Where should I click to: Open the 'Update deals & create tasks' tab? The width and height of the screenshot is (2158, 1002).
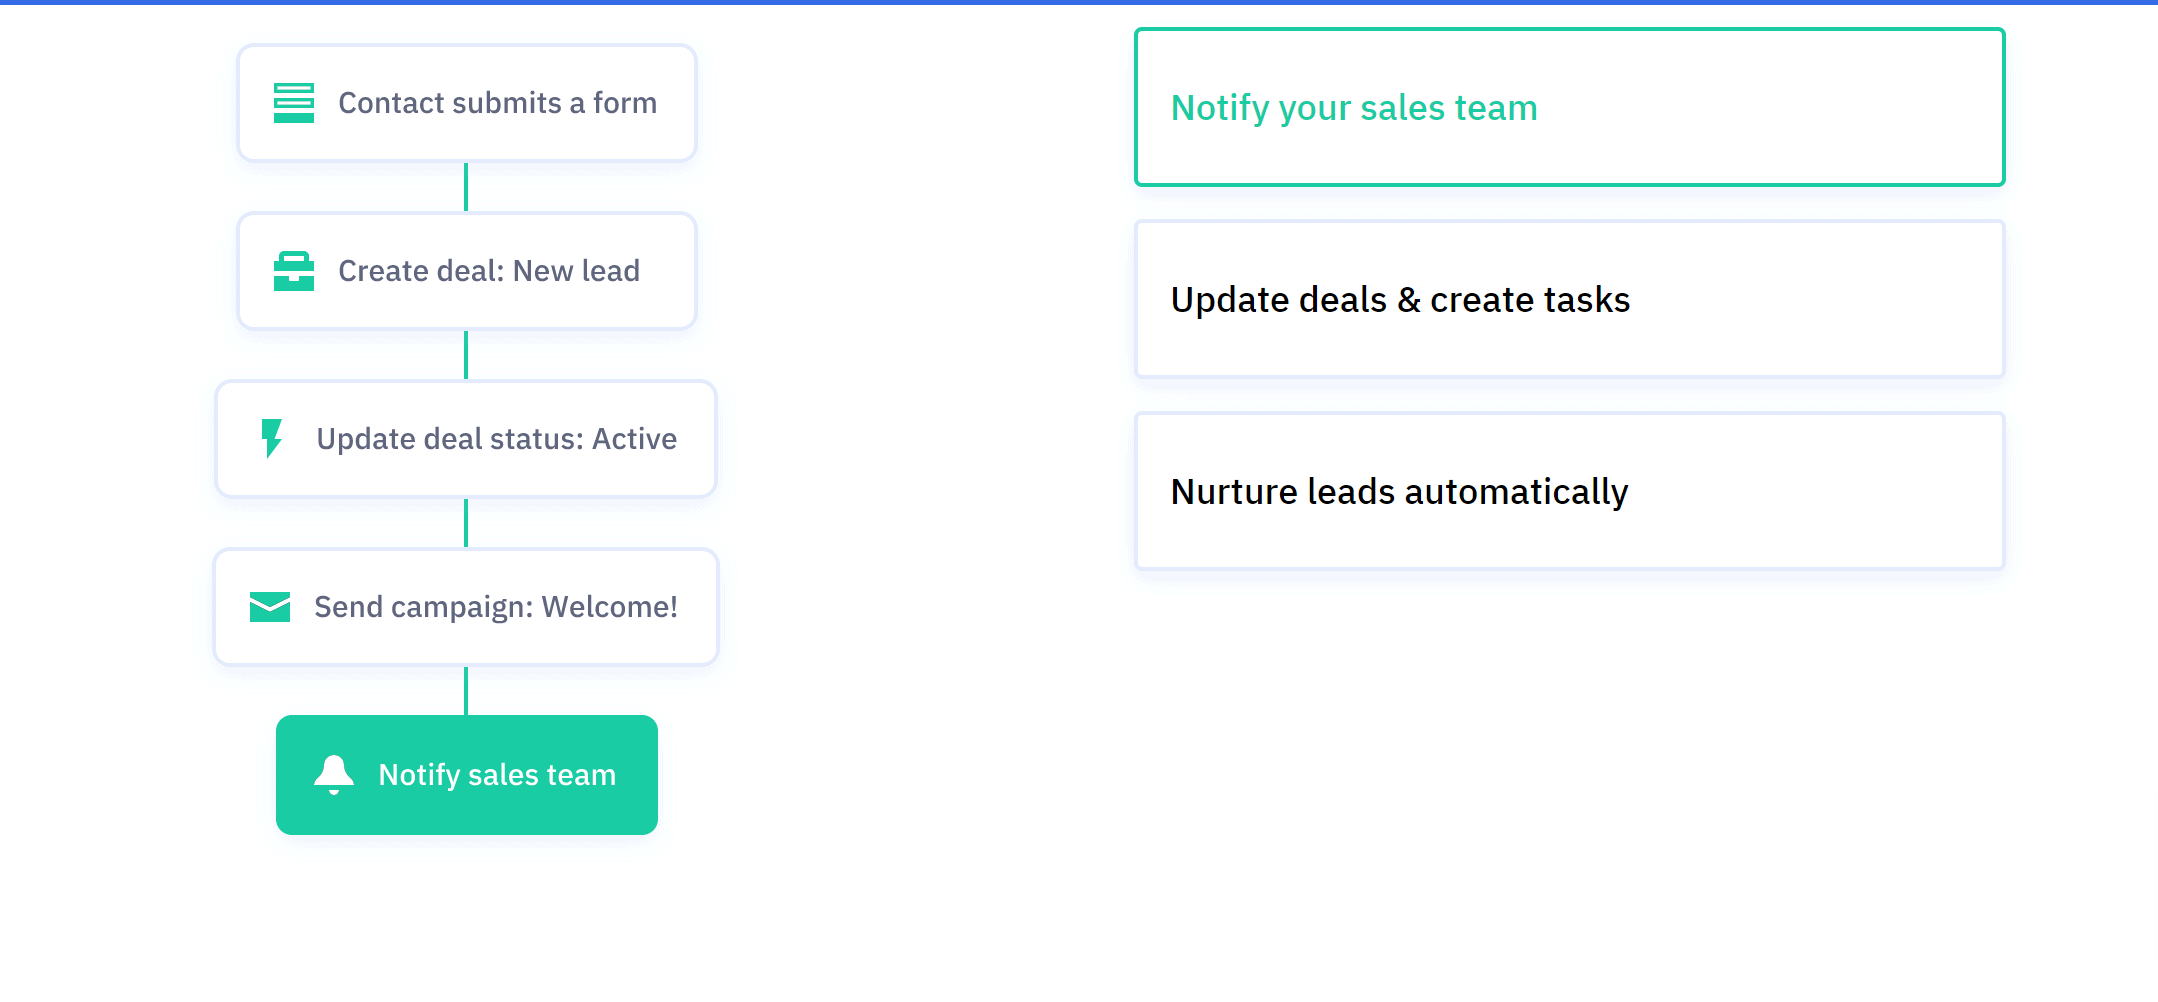point(1570,299)
